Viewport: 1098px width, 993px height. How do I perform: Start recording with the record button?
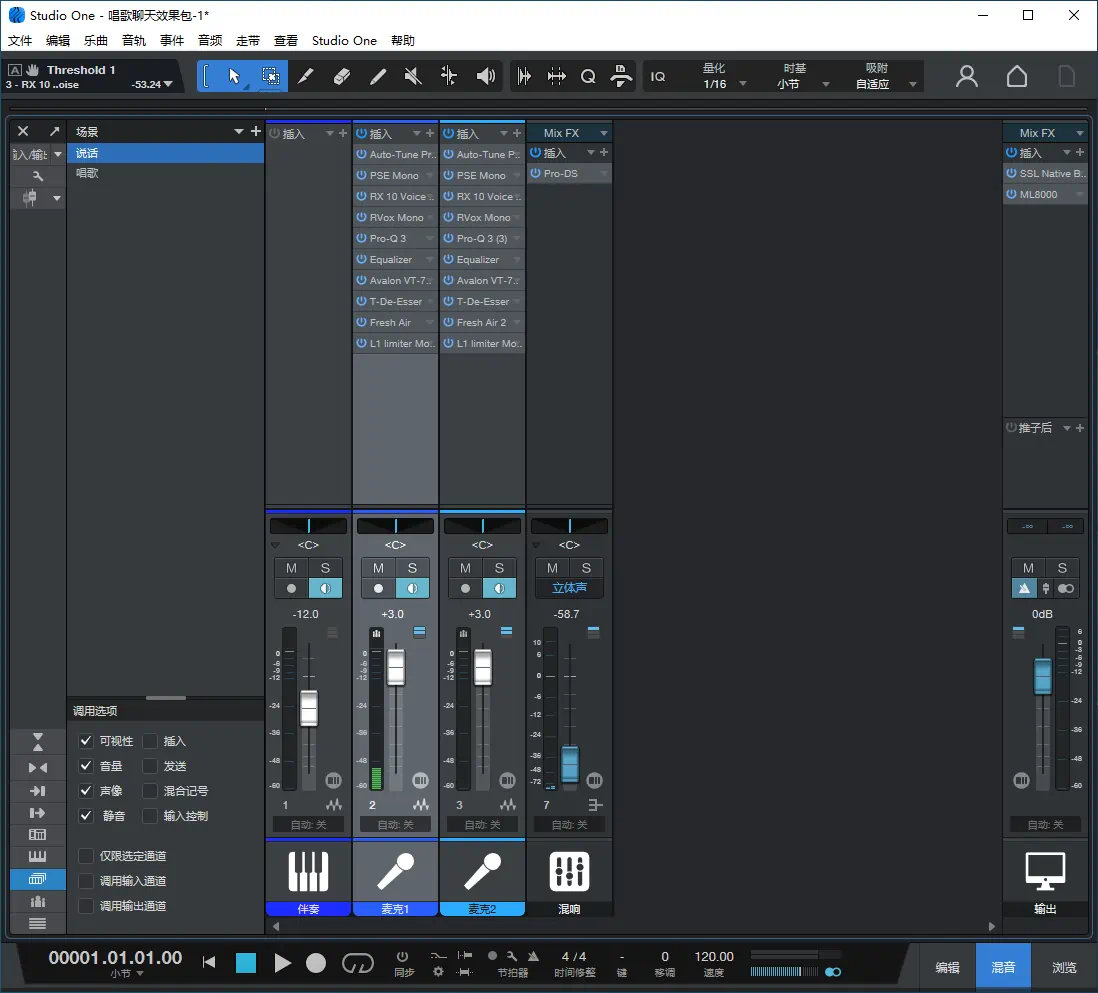coord(316,963)
